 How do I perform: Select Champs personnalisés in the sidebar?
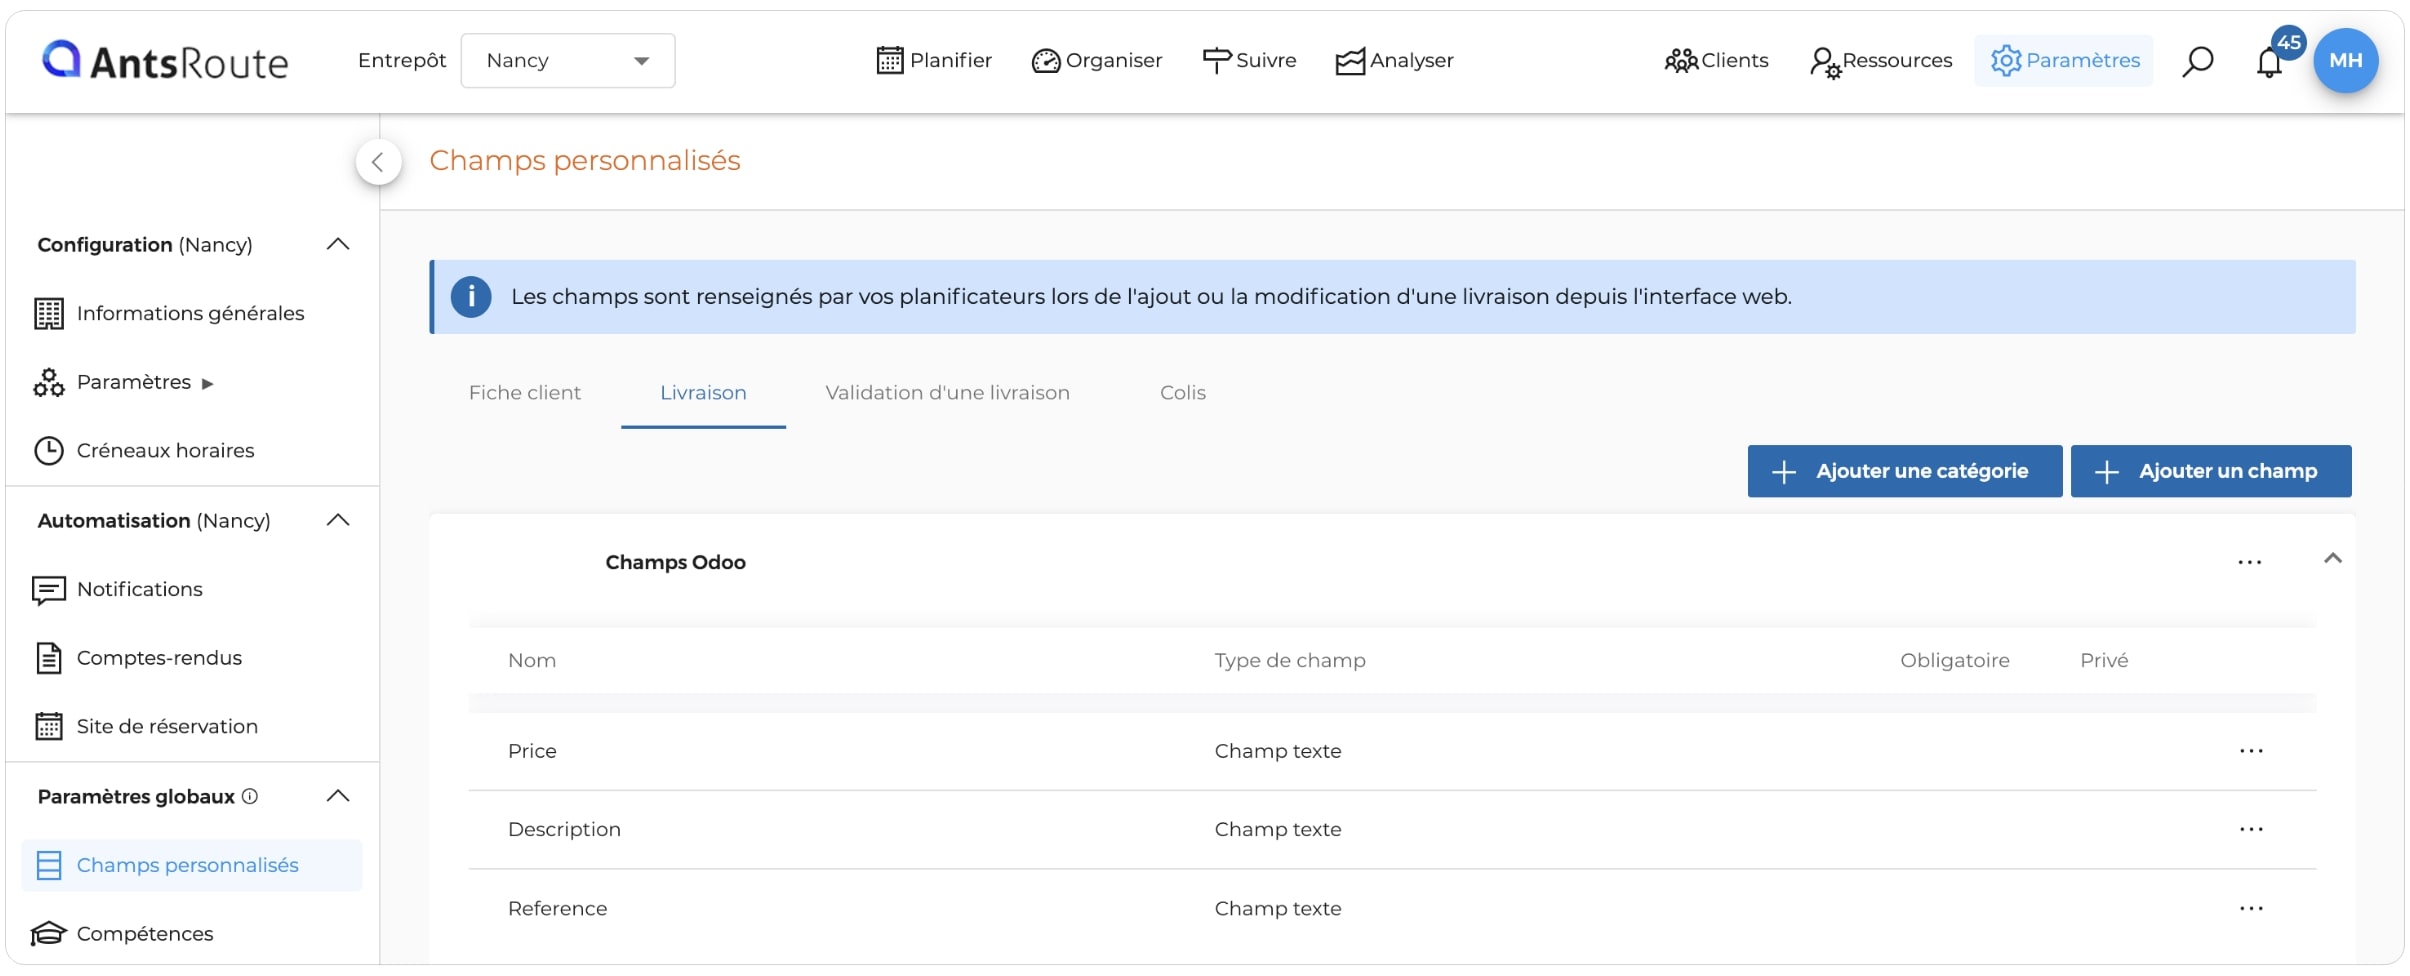(x=192, y=865)
